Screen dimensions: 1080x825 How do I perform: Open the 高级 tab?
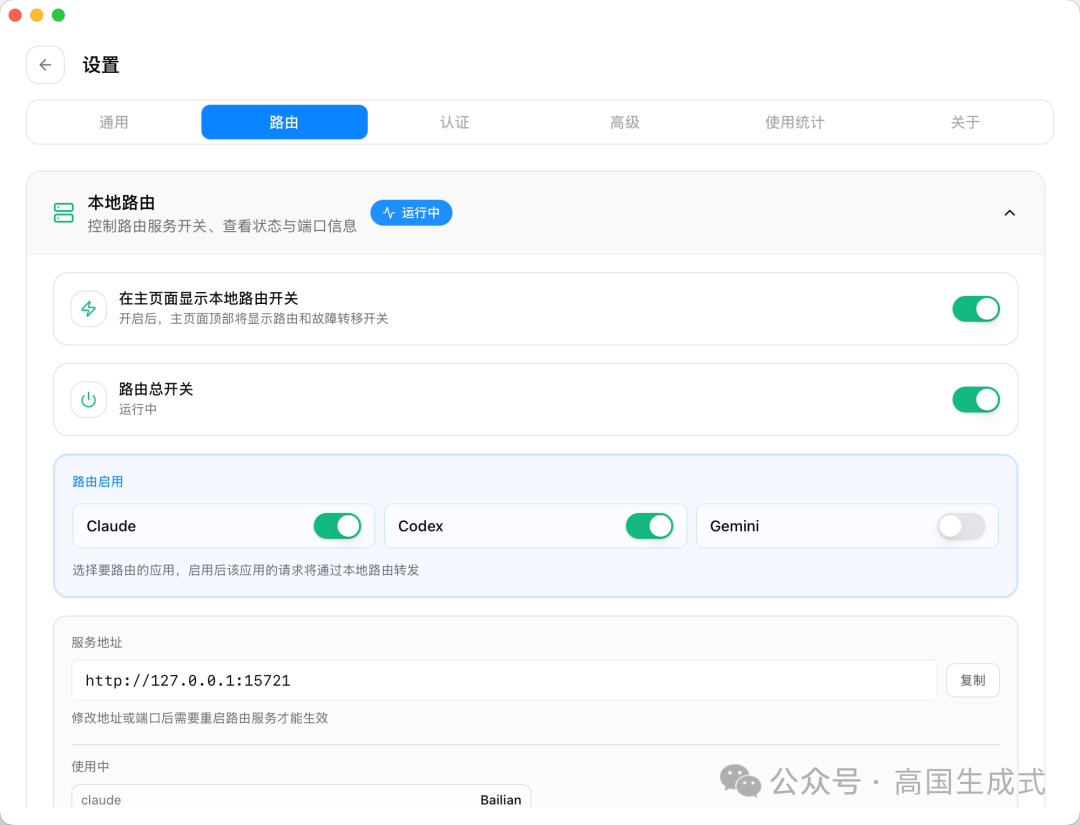coord(625,122)
